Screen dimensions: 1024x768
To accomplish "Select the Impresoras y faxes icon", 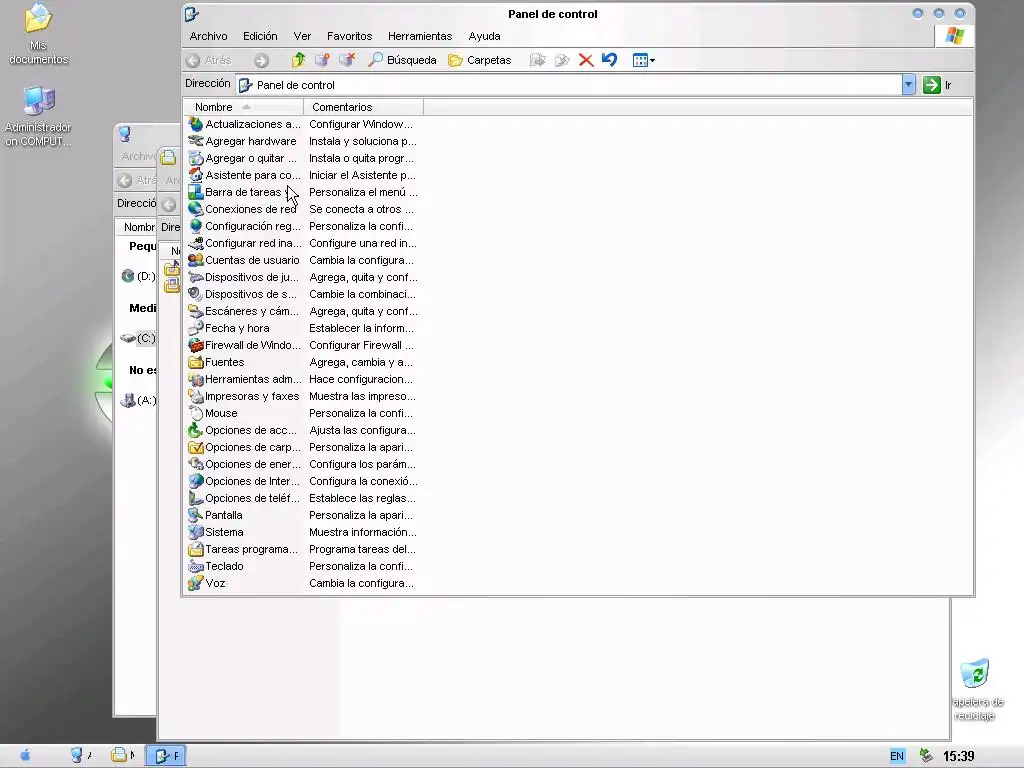I will click(x=196, y=396).
